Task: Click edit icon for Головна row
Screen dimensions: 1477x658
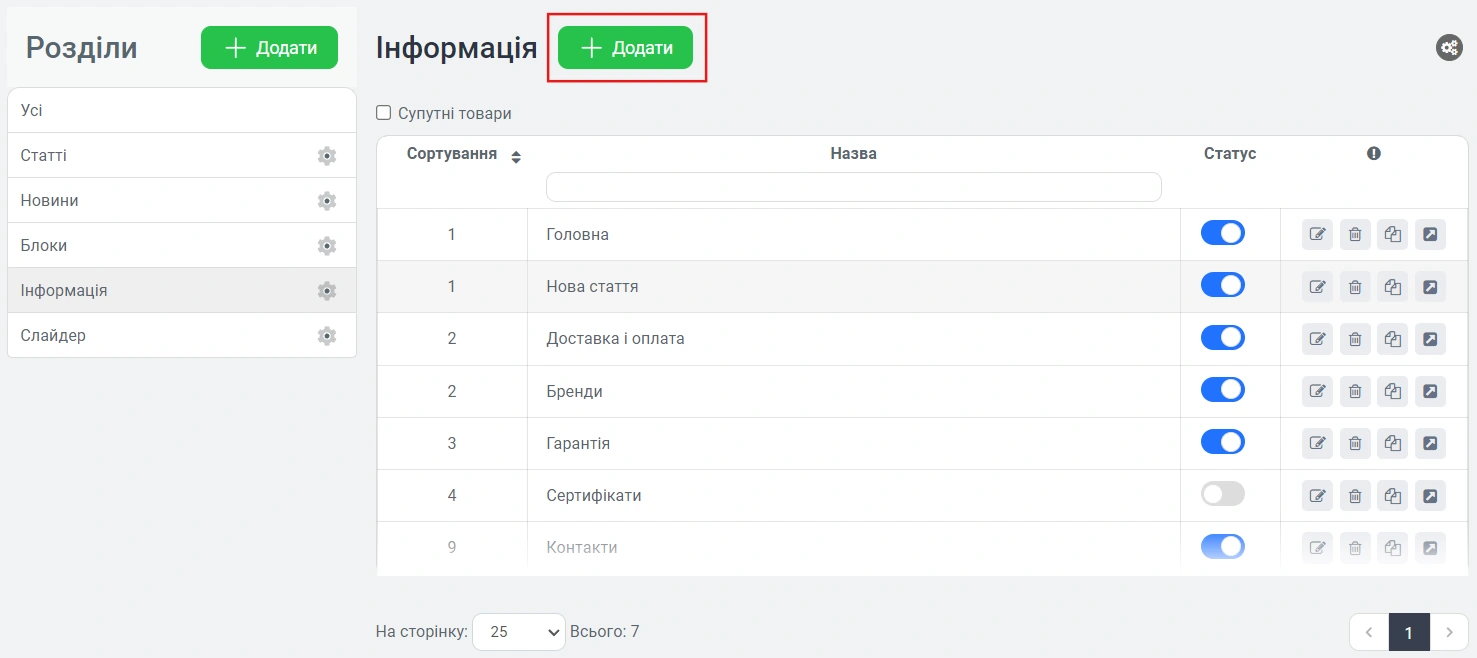Action: pos(1317,234)
